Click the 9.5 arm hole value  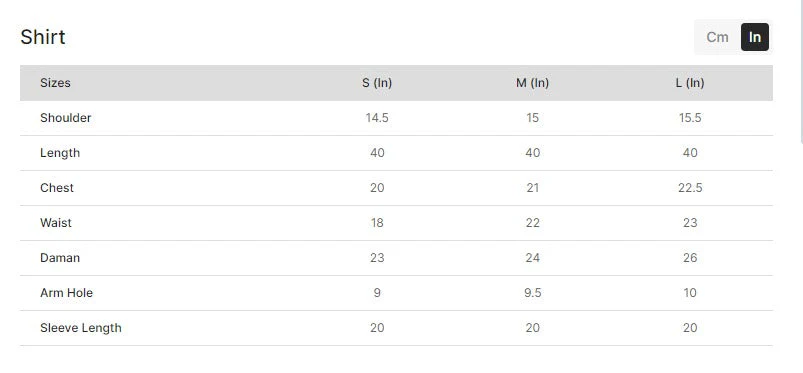pos(533,293)
